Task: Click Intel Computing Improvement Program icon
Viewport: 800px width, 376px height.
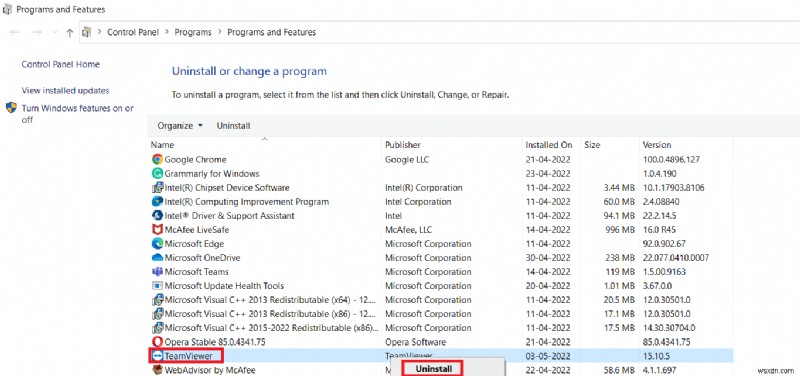Action: [157, 202]
